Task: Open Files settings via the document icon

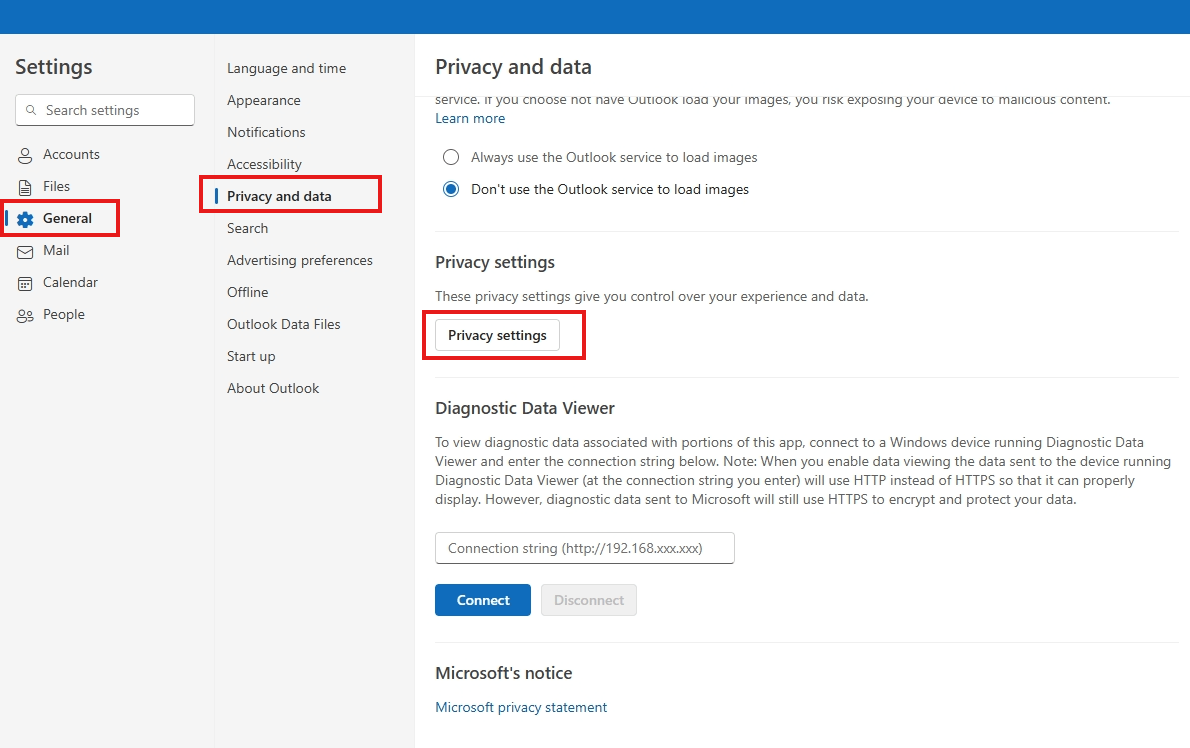Action: click(24, 186)
